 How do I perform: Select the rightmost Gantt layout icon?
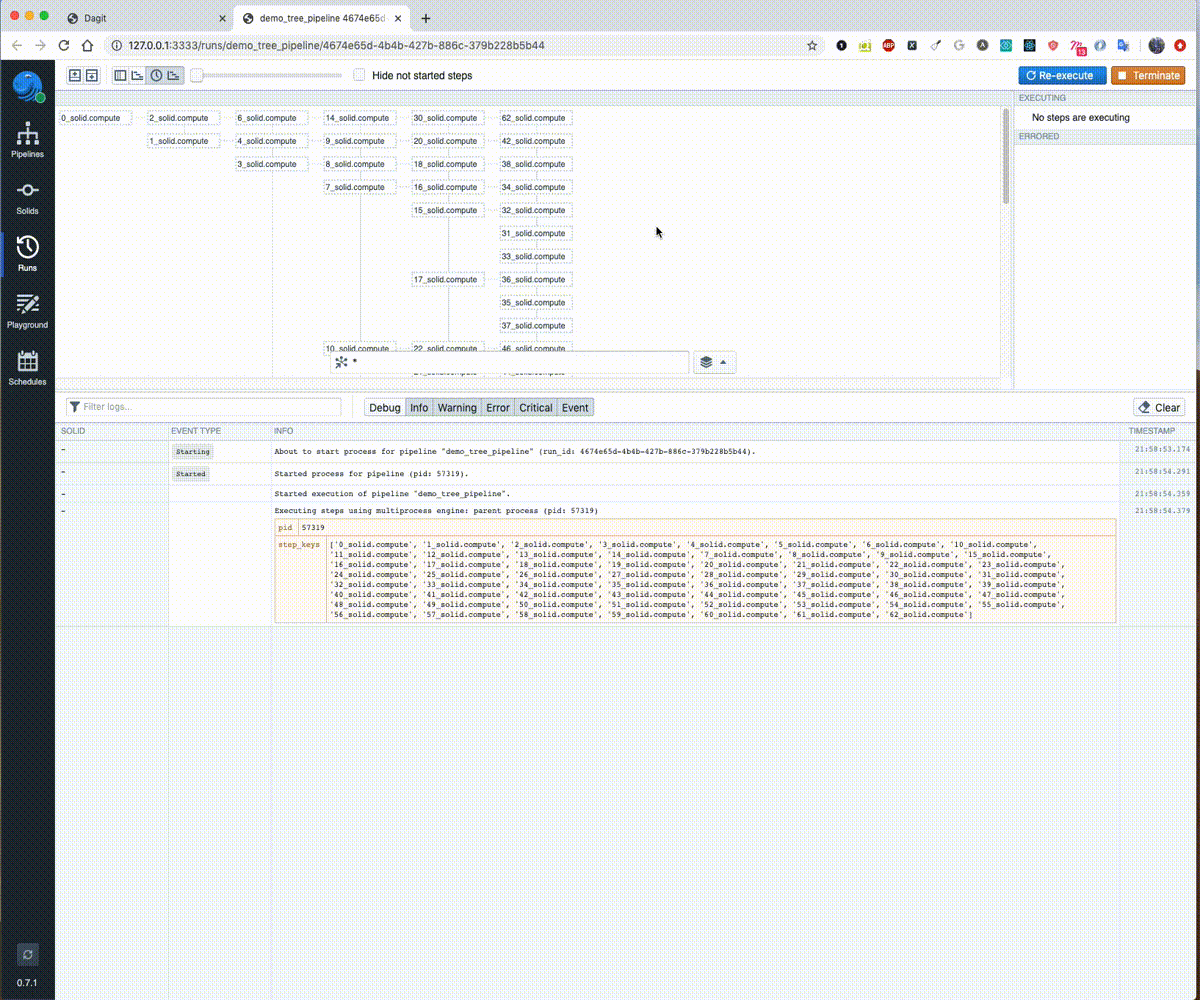click(x=174, y=75)
